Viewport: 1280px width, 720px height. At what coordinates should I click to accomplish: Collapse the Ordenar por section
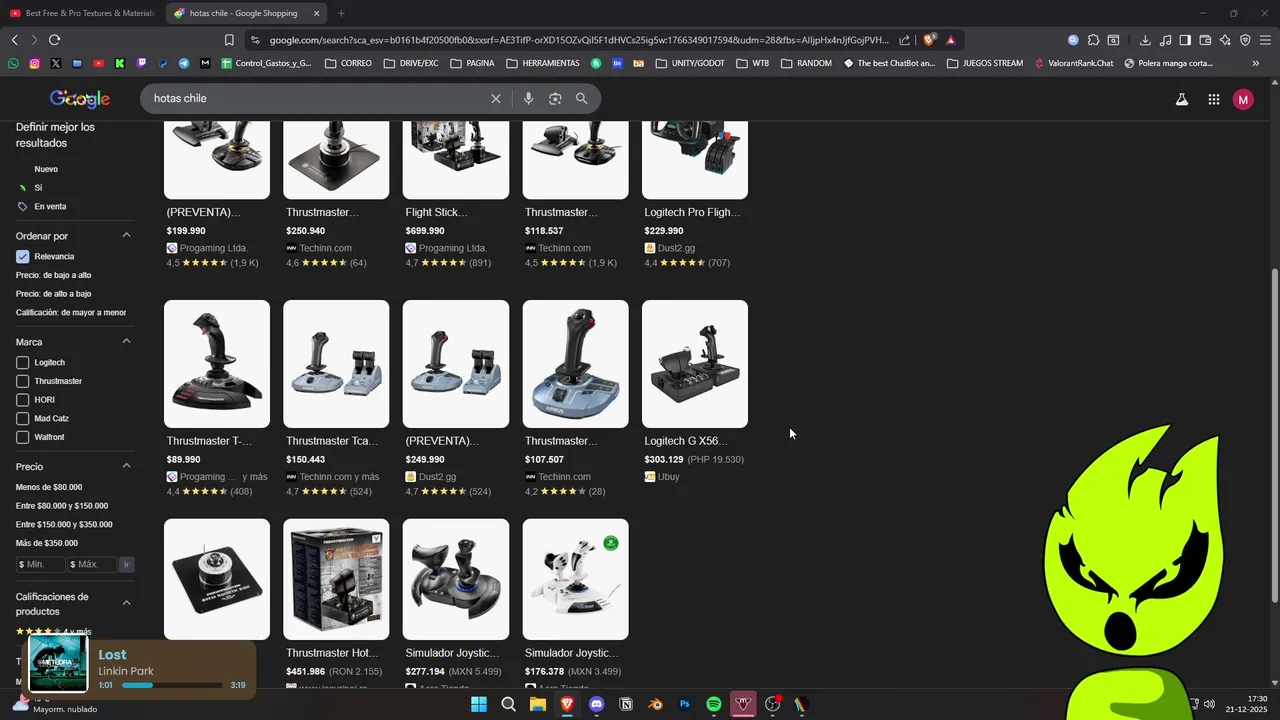(127, 236)
